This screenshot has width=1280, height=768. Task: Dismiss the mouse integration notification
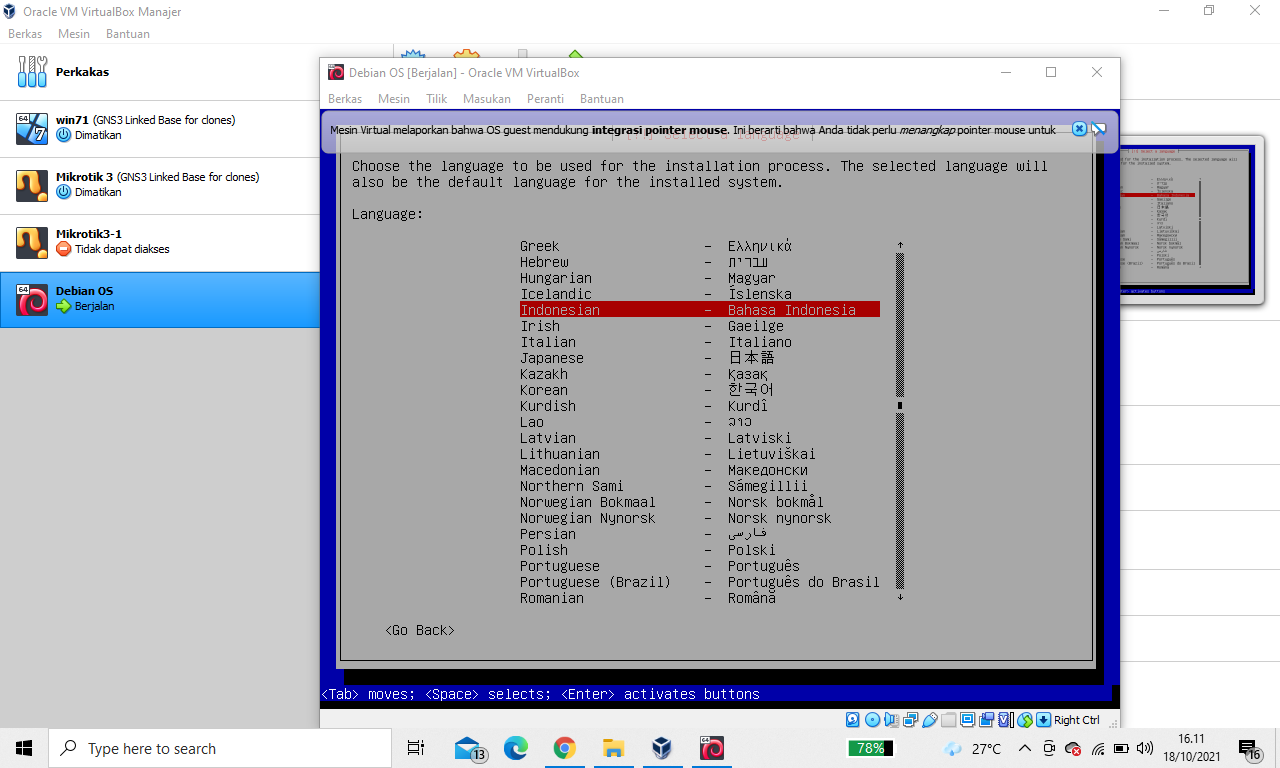point(1079,129)
